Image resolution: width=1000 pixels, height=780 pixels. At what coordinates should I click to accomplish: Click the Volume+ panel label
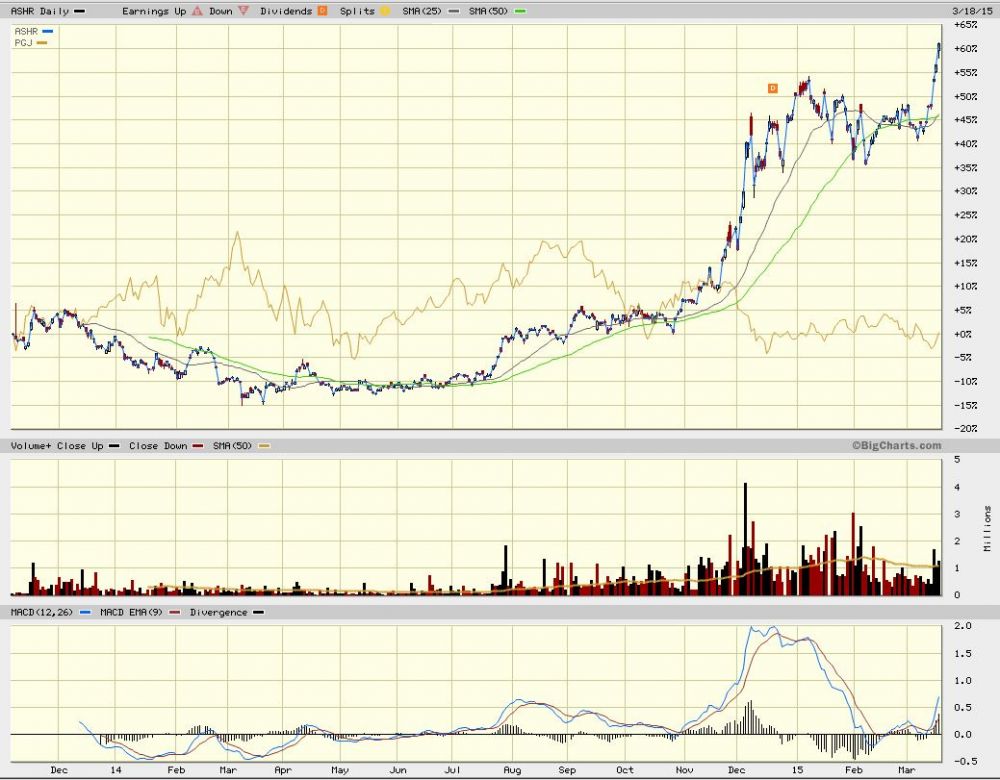[28, 446]
